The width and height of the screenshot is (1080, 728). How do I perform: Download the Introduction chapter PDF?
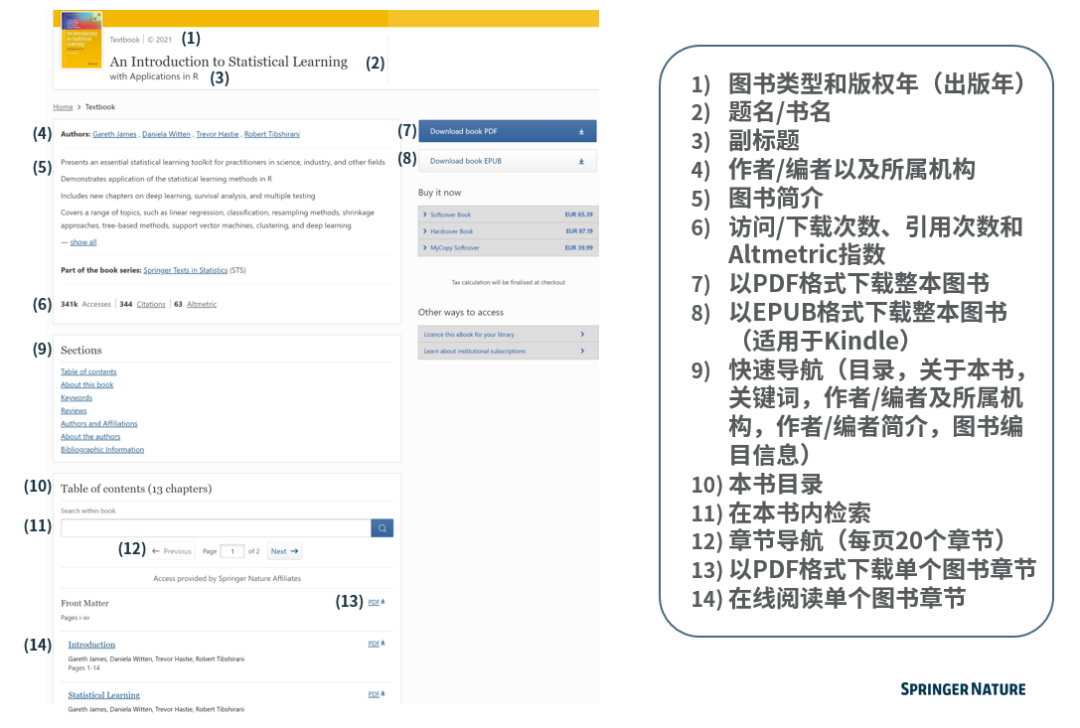[x=376, y=644]
